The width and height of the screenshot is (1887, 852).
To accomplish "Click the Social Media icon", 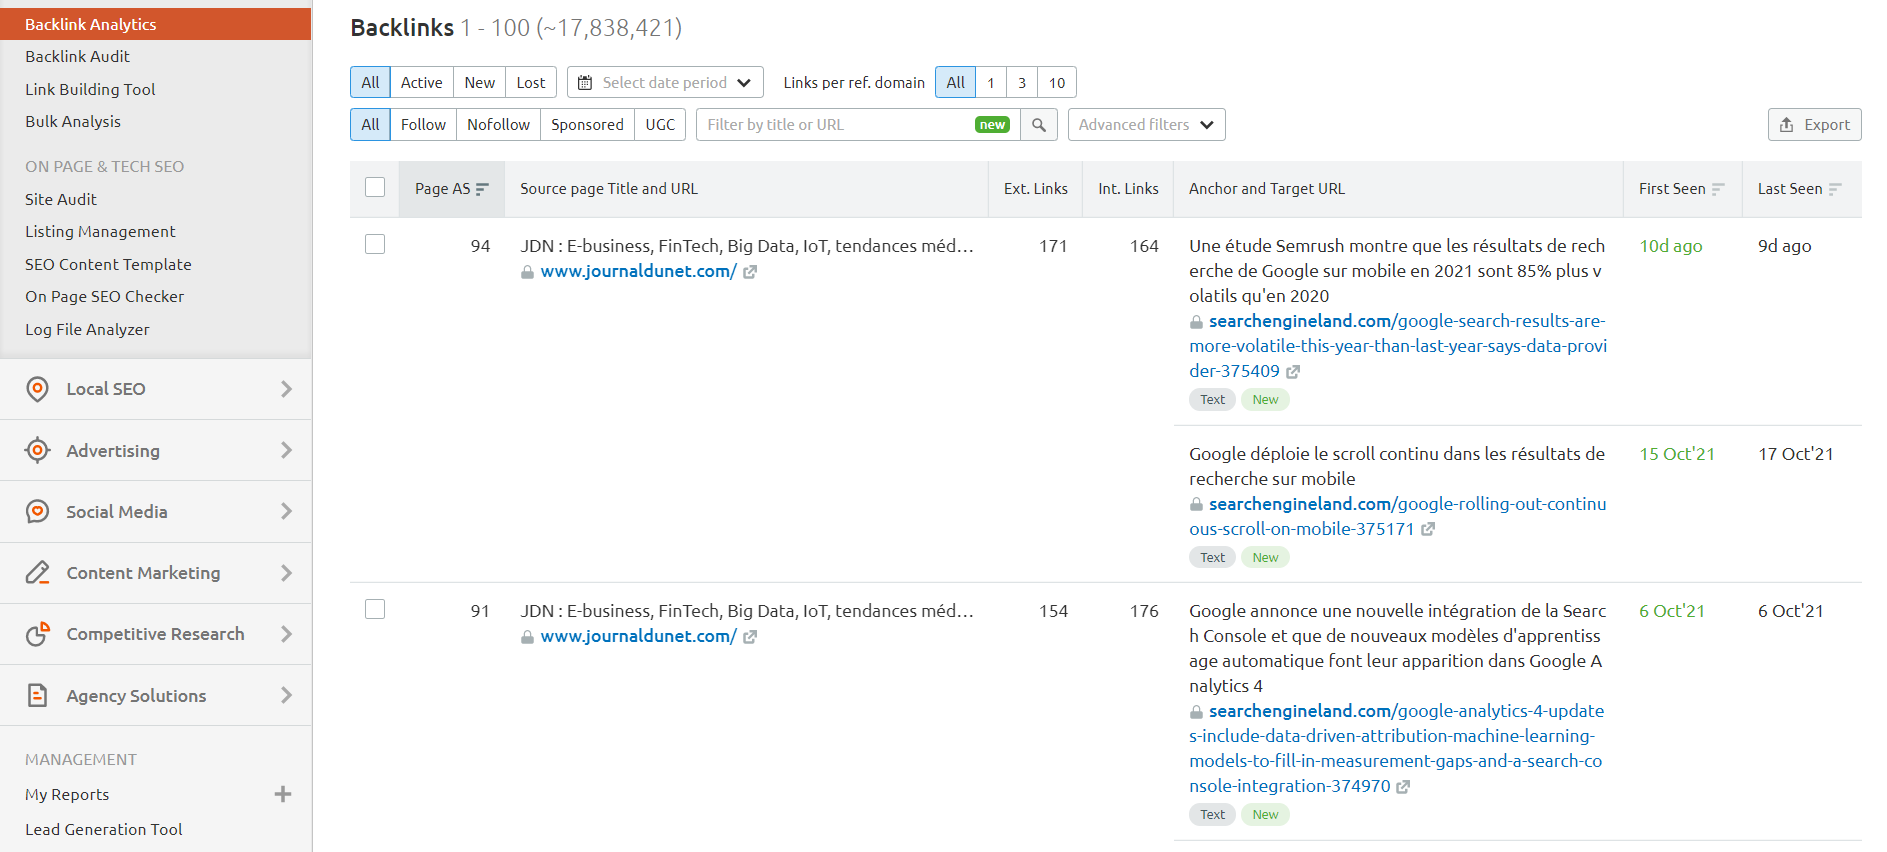I will (37, 512).
